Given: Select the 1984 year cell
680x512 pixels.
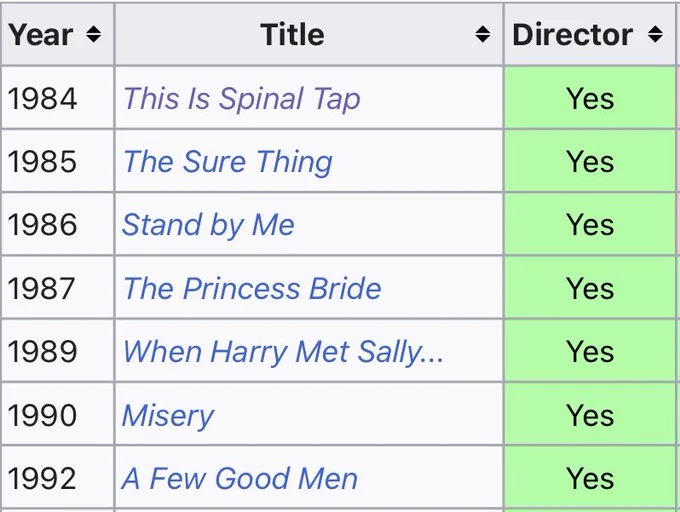Looking at the screenshot, I should [58, 98].
